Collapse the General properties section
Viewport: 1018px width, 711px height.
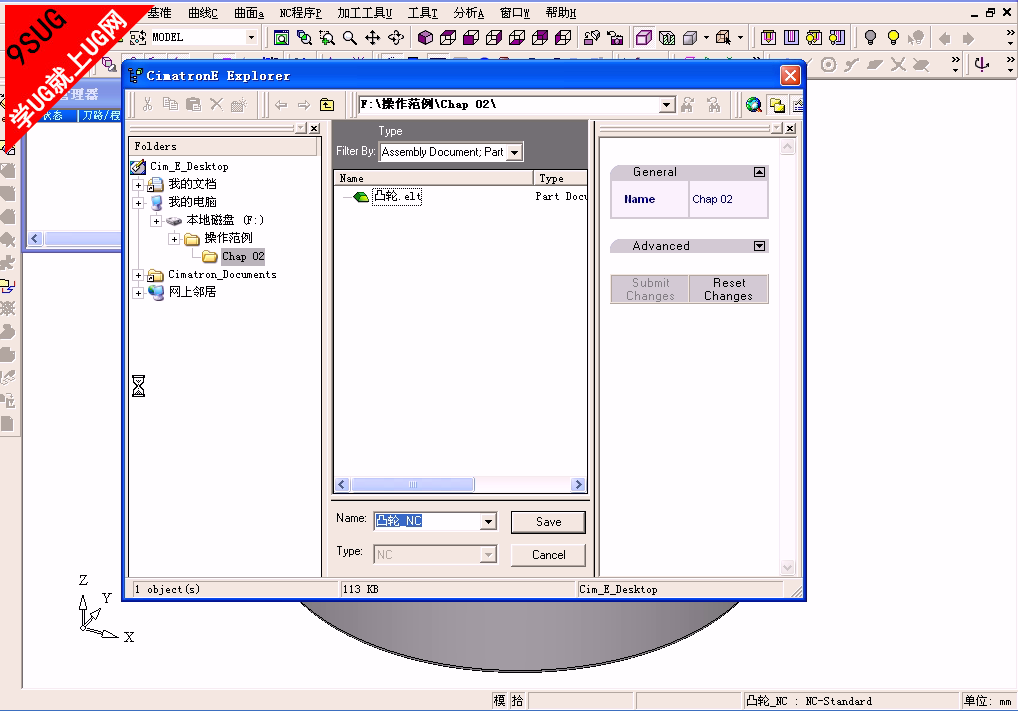pos(759,172)
